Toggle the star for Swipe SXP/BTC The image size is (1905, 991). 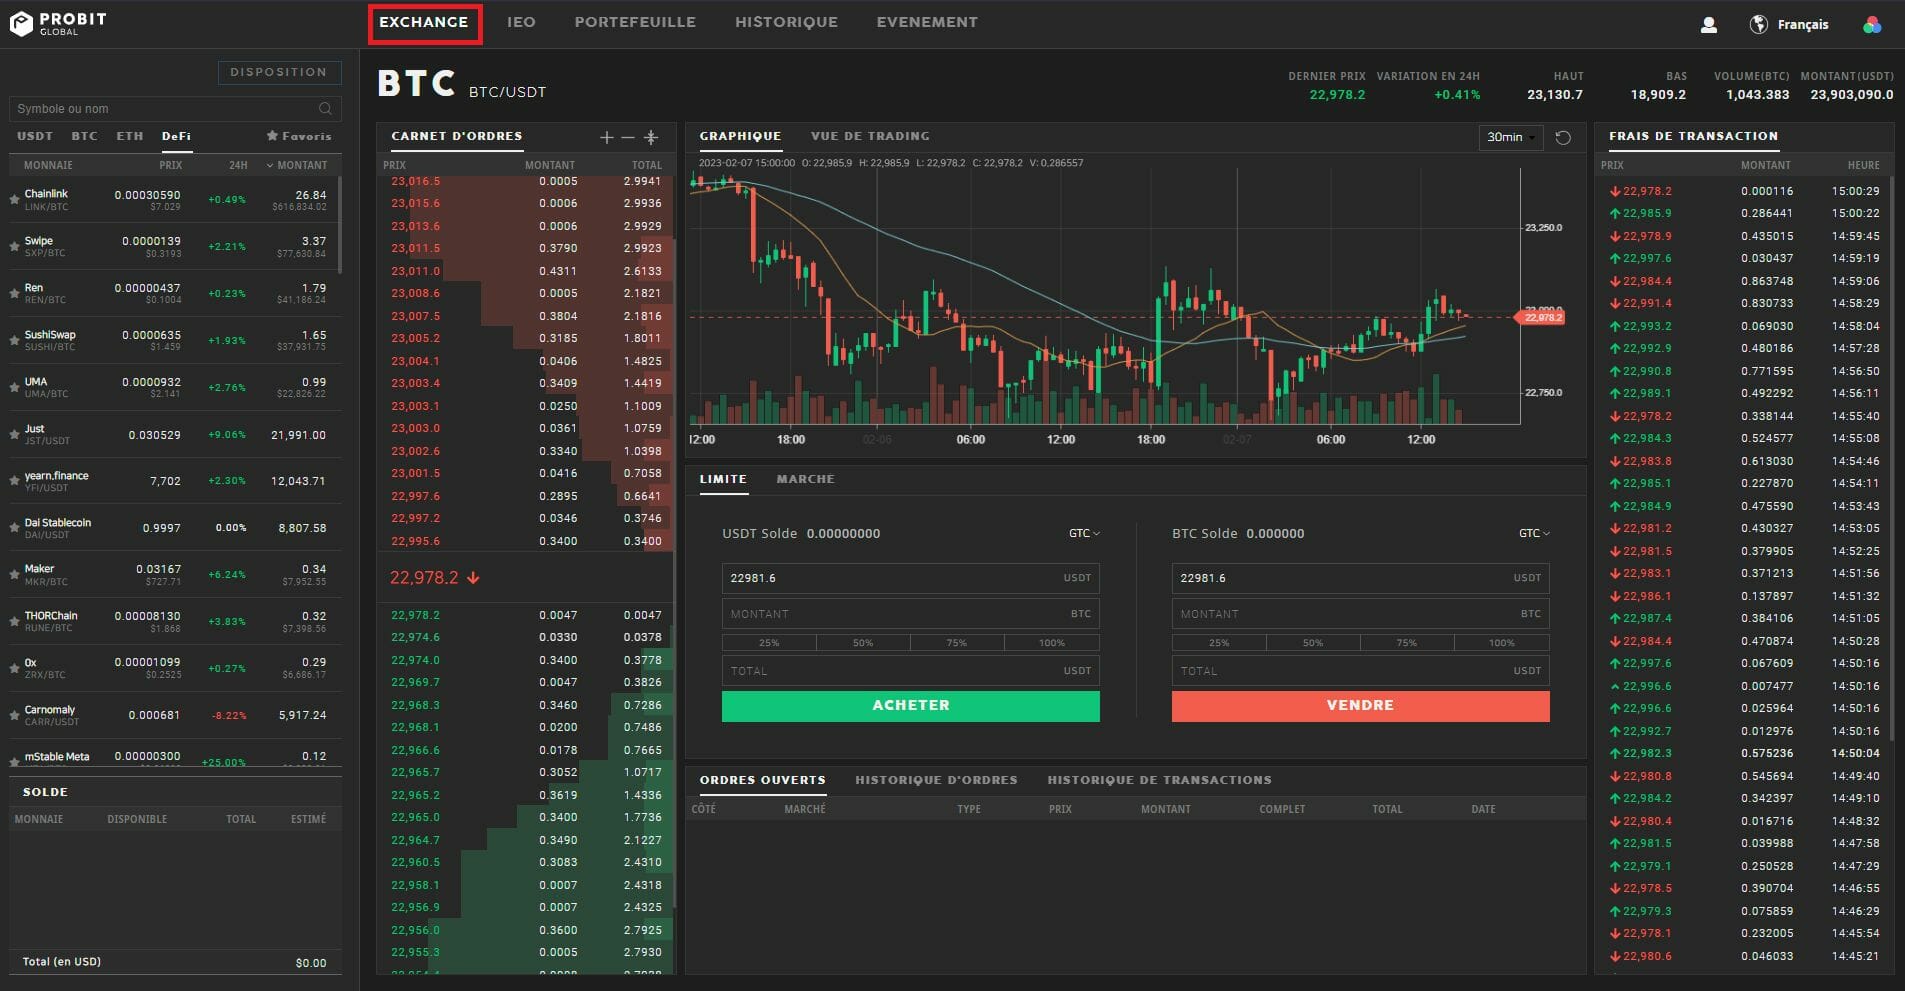tap(15, 246)
